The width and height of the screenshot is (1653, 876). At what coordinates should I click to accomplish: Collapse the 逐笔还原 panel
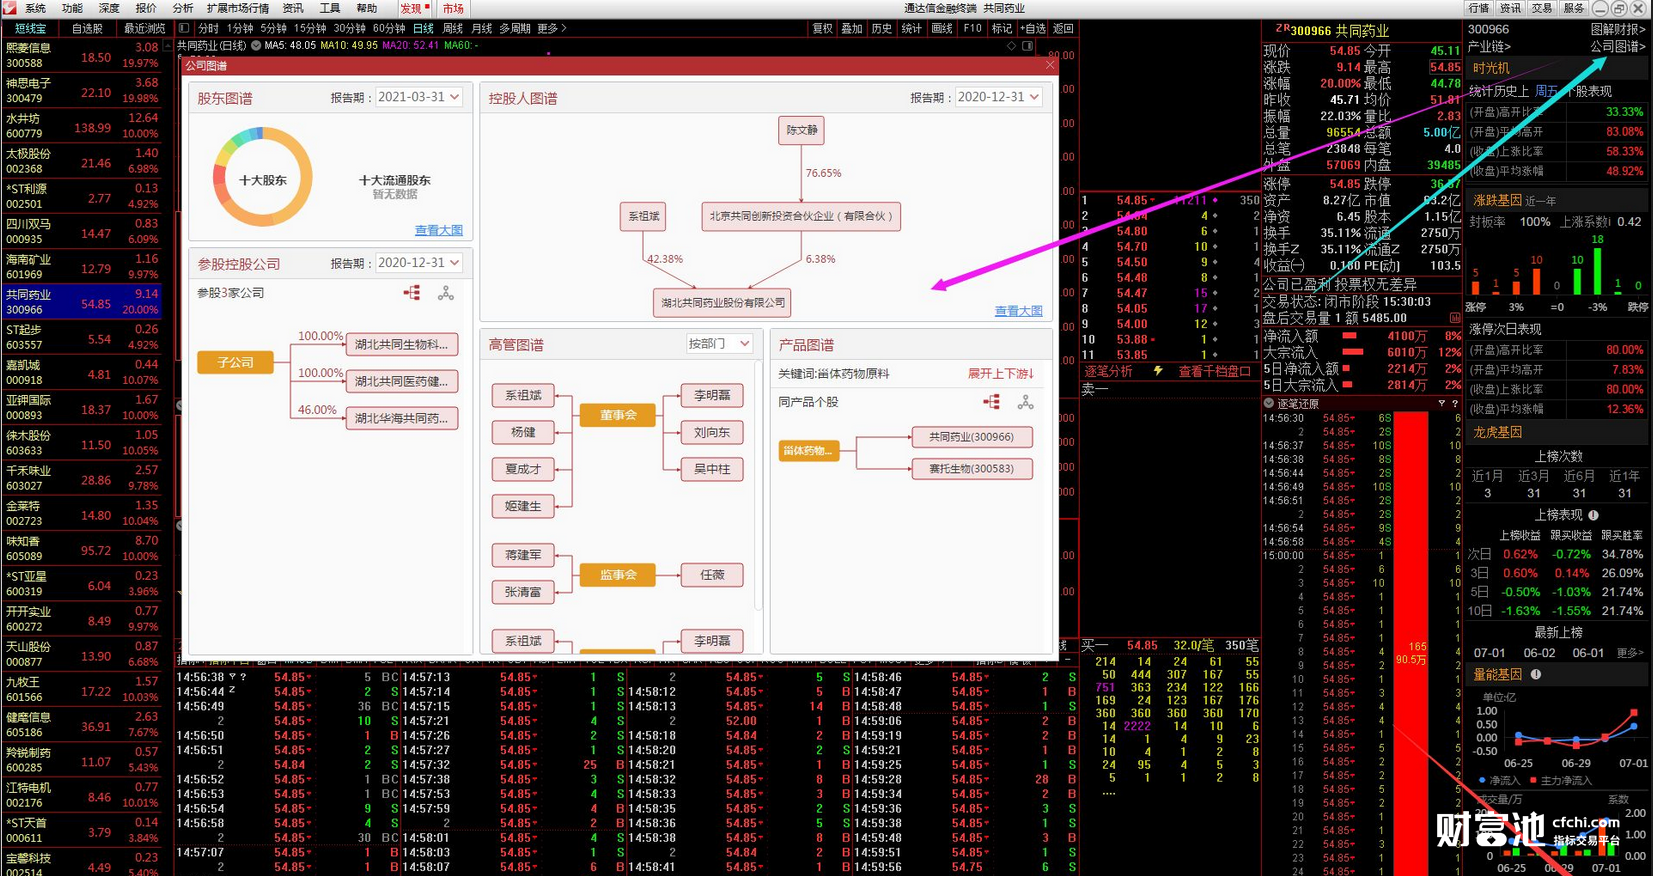pyautogui.click(x=1269, y=403)
